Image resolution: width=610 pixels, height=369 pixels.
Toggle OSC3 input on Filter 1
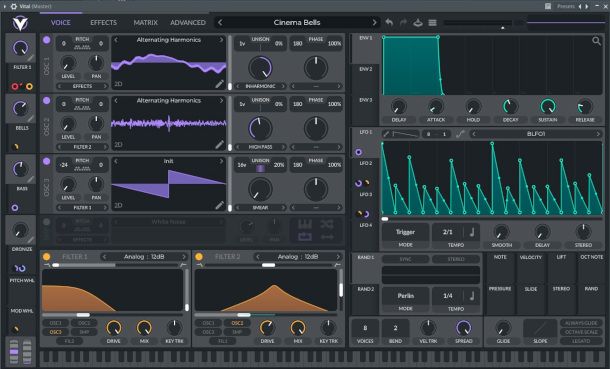[56, 332]
